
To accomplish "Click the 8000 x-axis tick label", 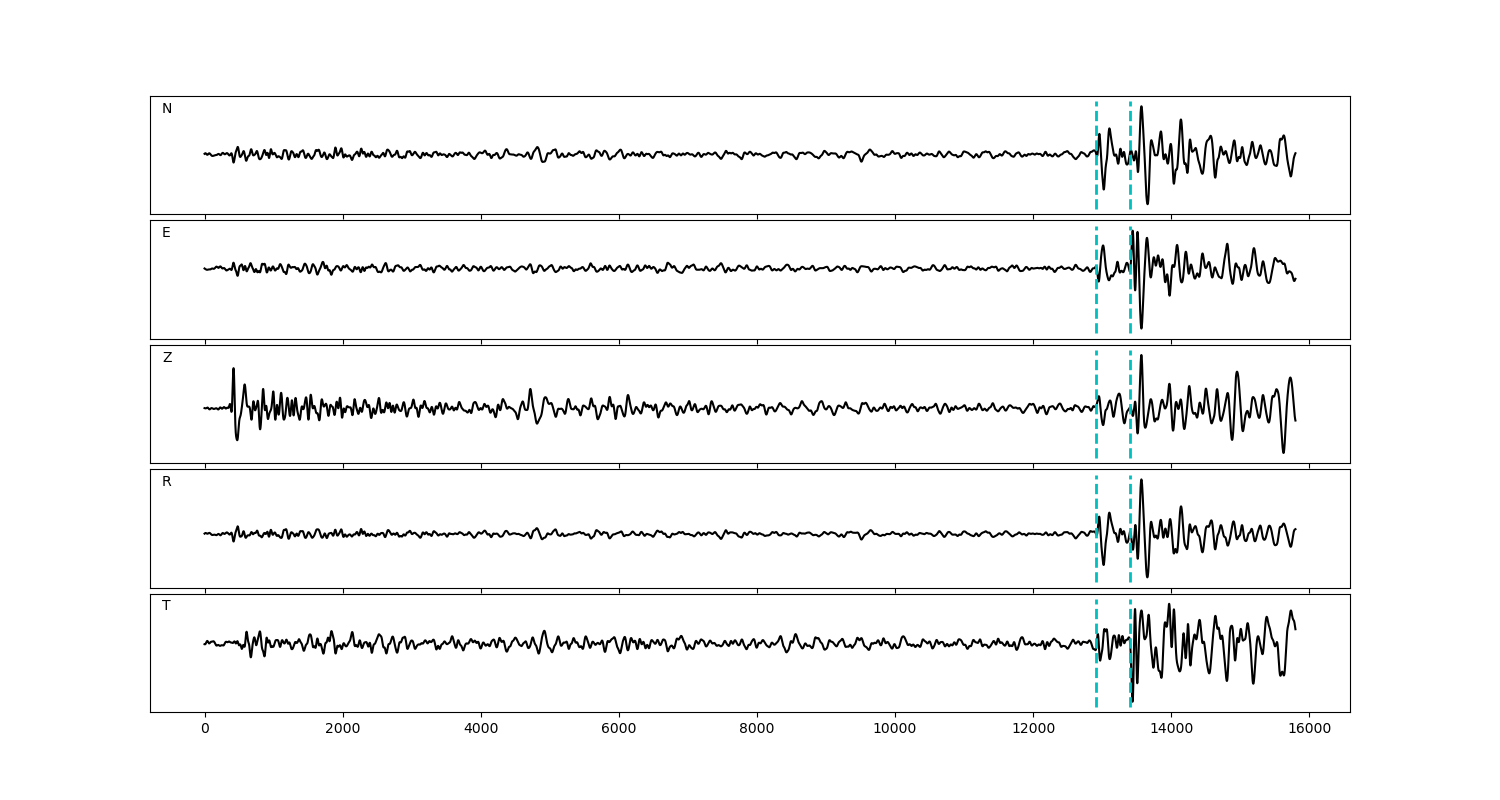I will (x=757, y=730).
